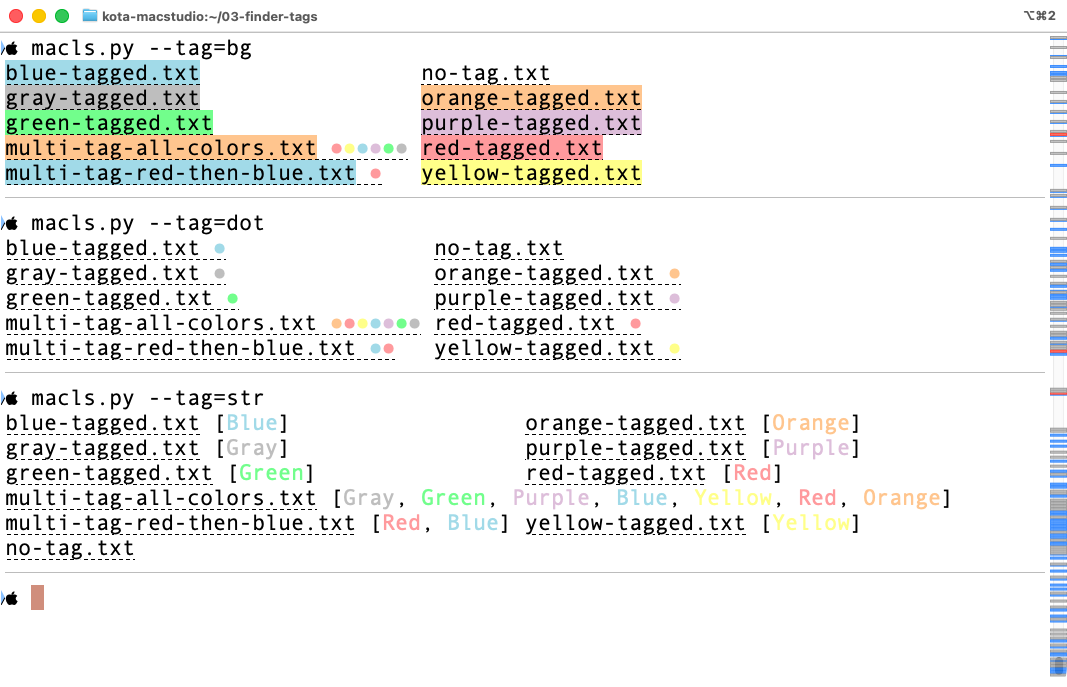Click 'blue-tagged.txt' in the dot listing
1067x687 pixels.
[102, 249]
